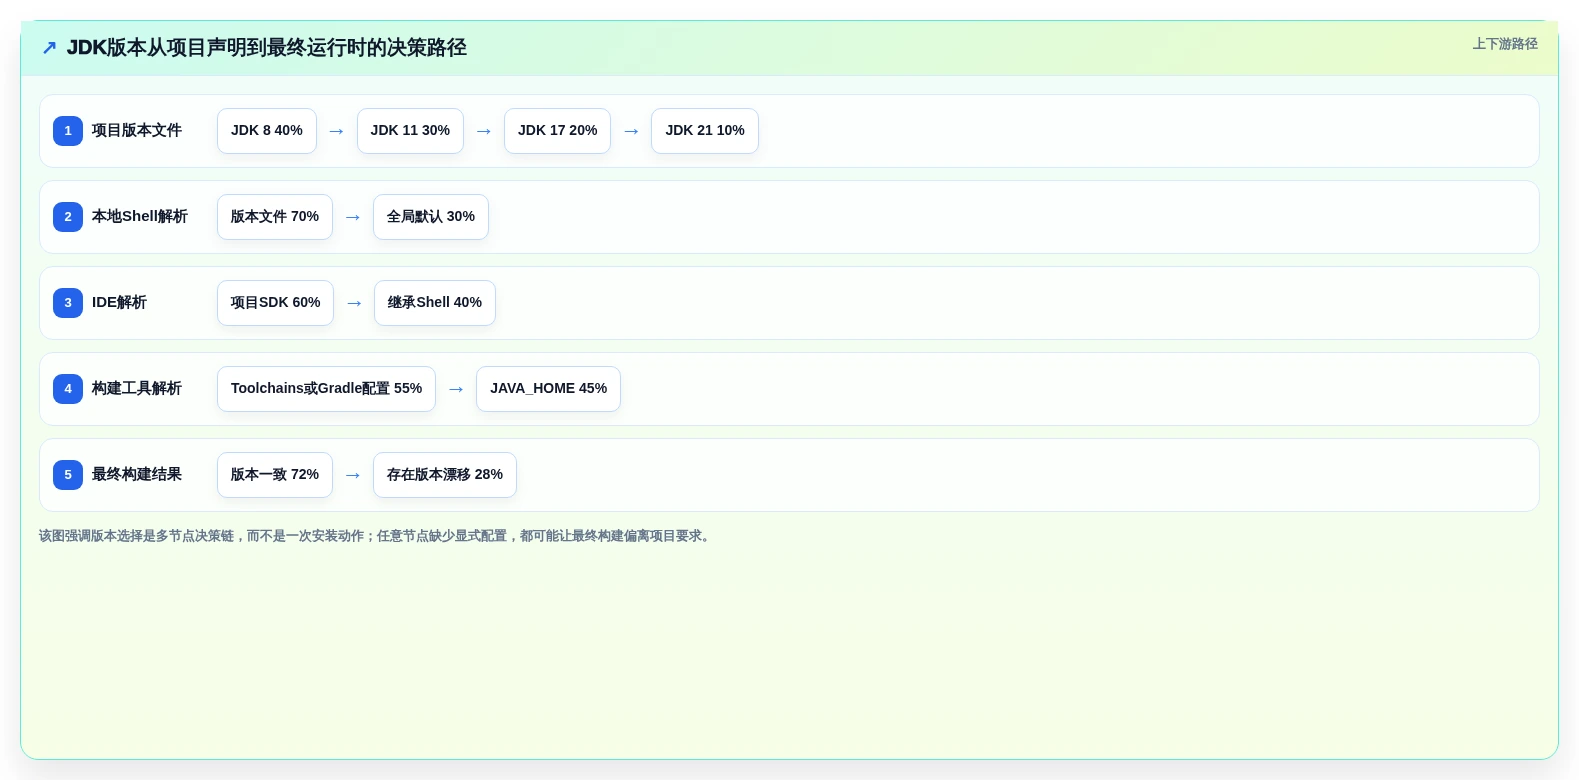Click step badge 1 for 项目版本文件
This screenshot has height=780, width=1579.
[x=68, y=131]
